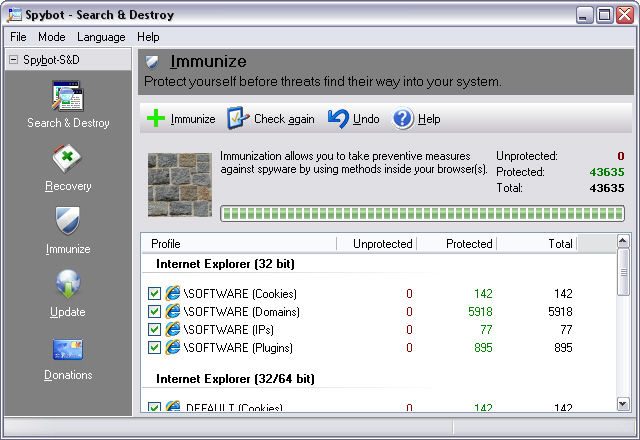This screenshot has width=640, height=440.
Task: Sort by the Profile column header
Action: click(239, 244)
